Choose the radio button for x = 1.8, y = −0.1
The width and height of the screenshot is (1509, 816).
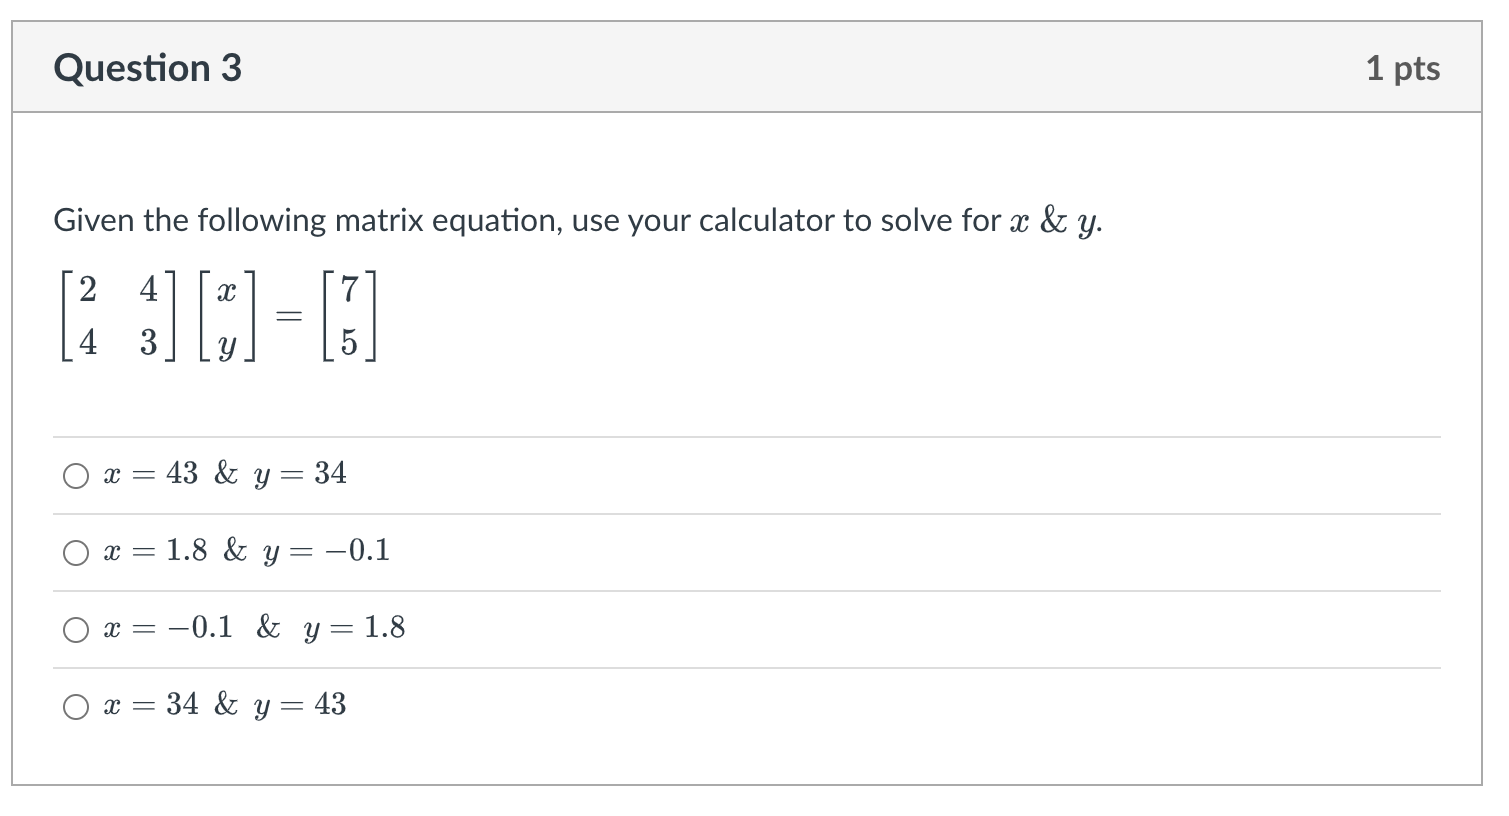76,553
